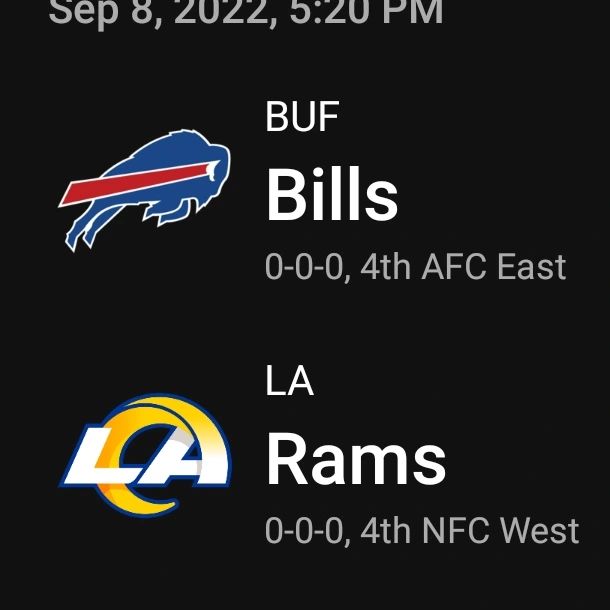Click the Rams 0-0-0 record
The width and height of the screenshot is (610, 610).
[x=305, y=531]
